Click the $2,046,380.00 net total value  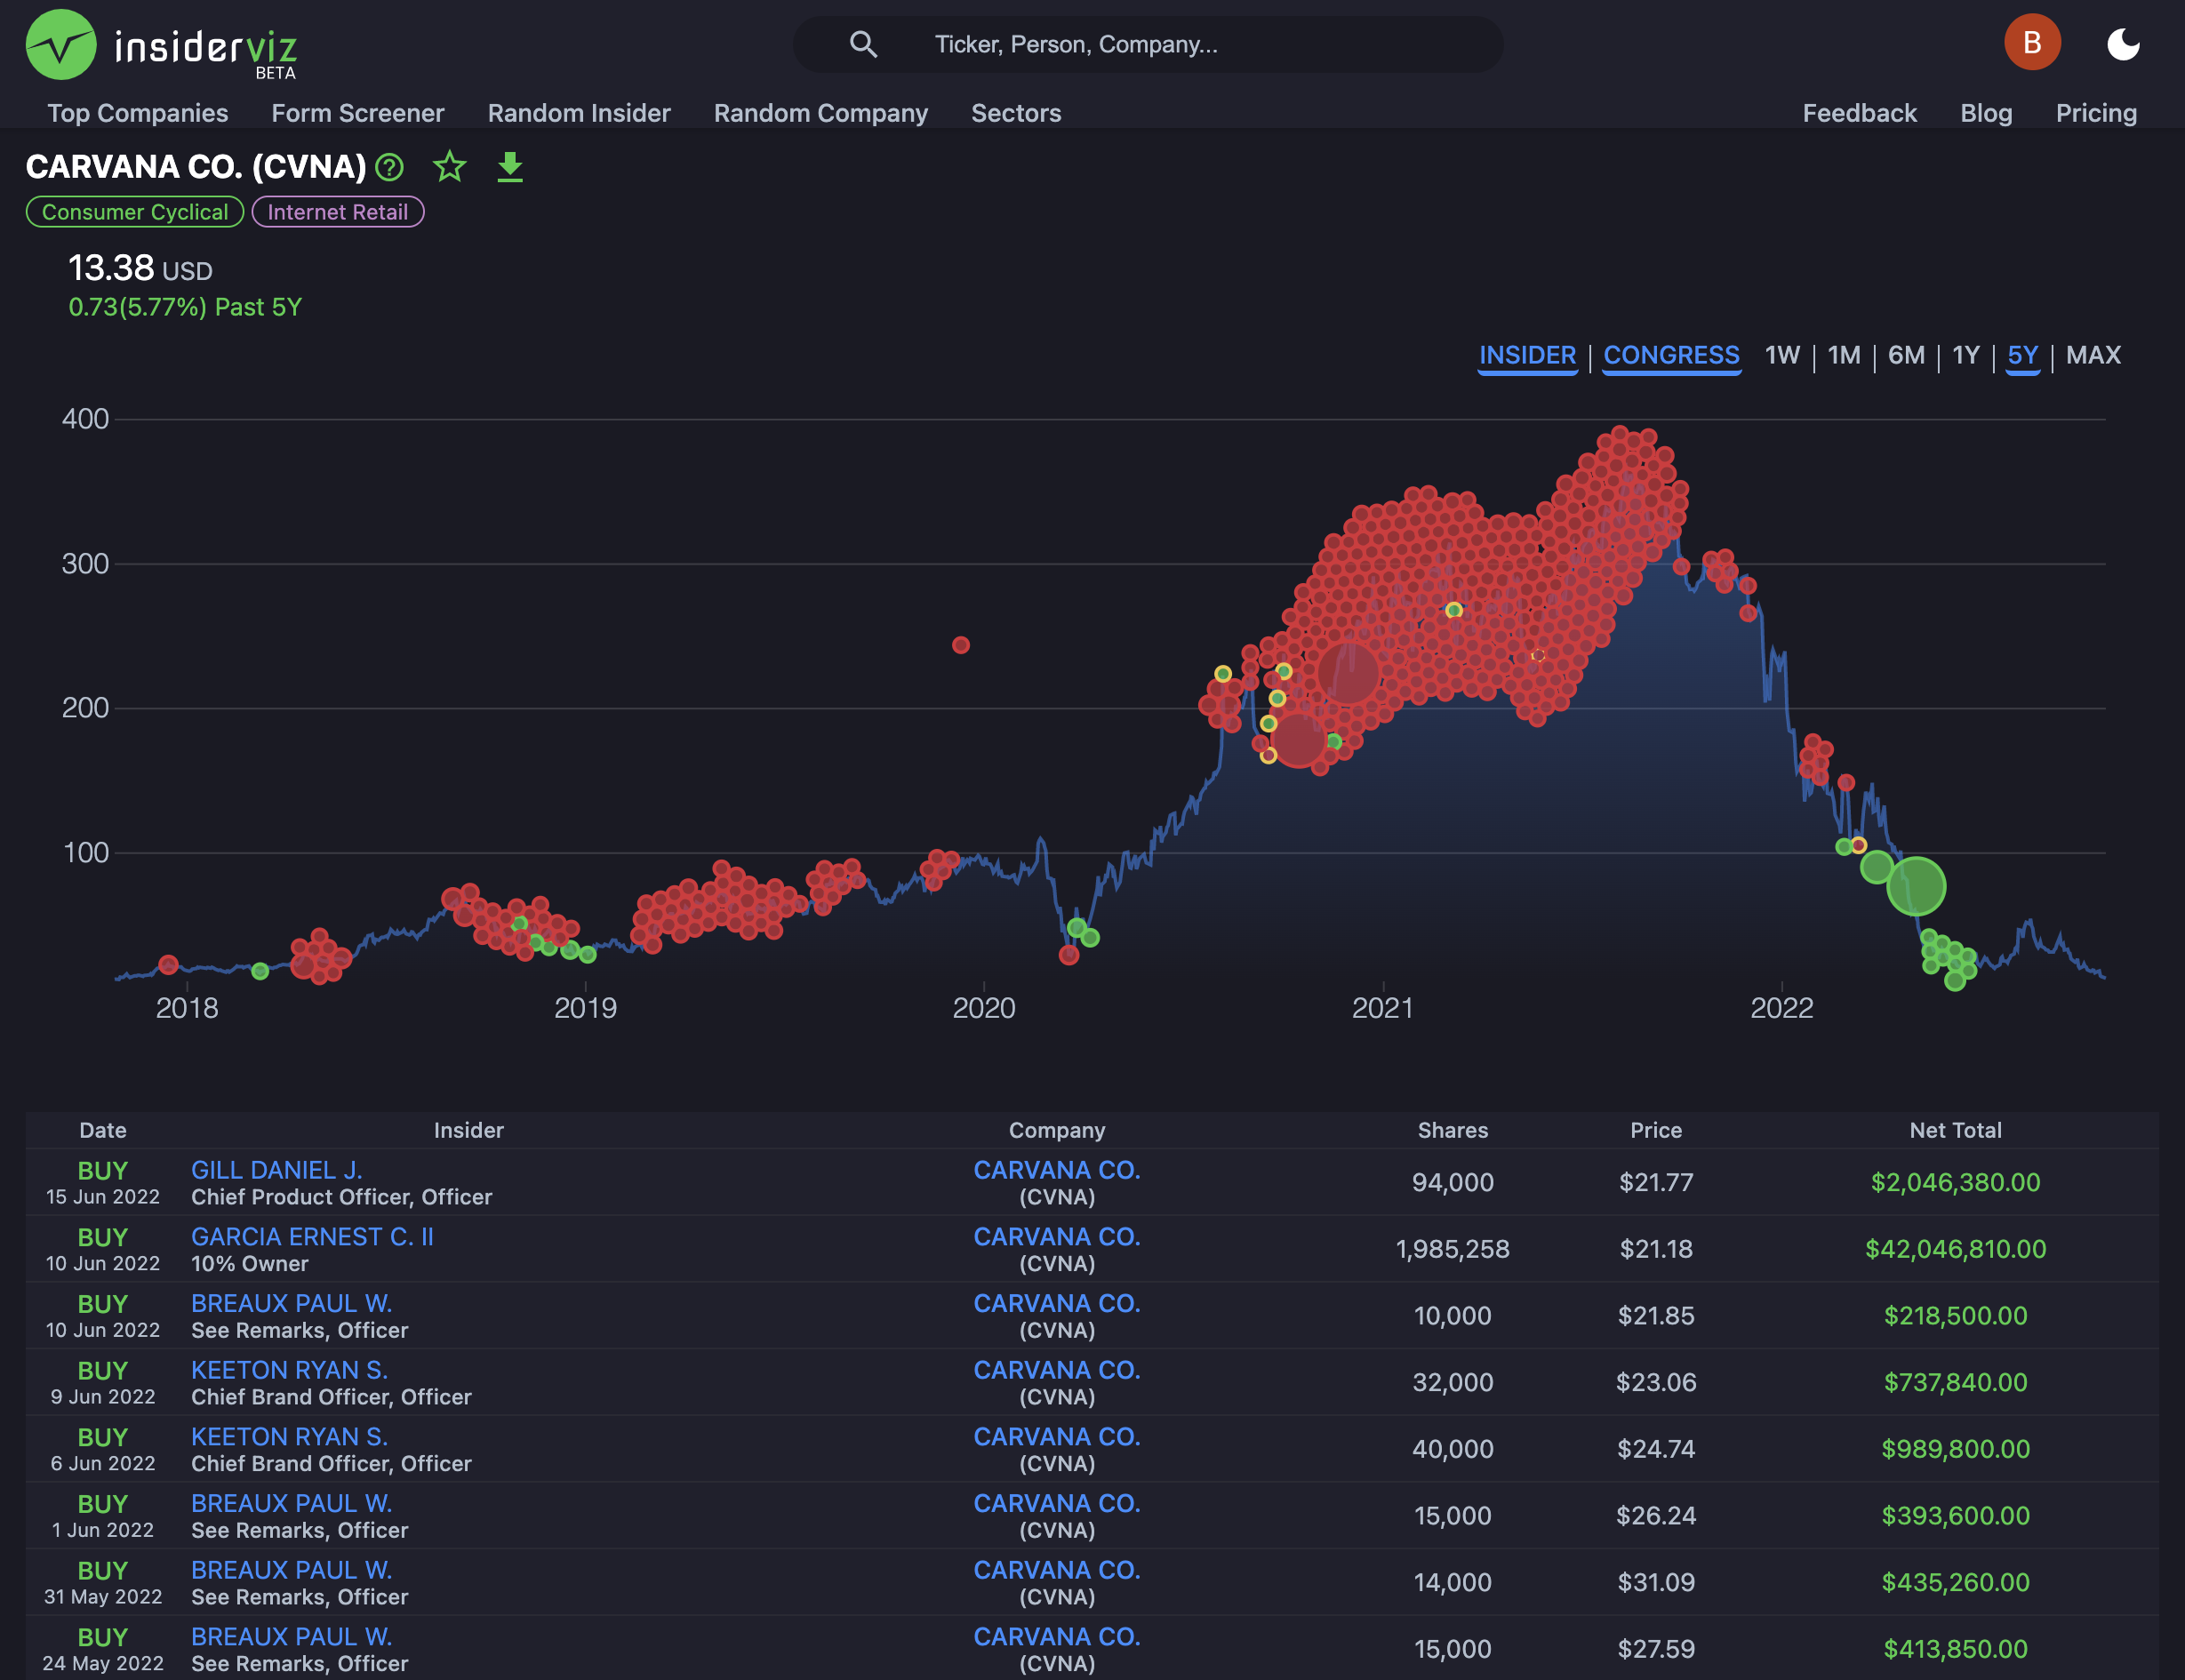click(1955, 1182)
